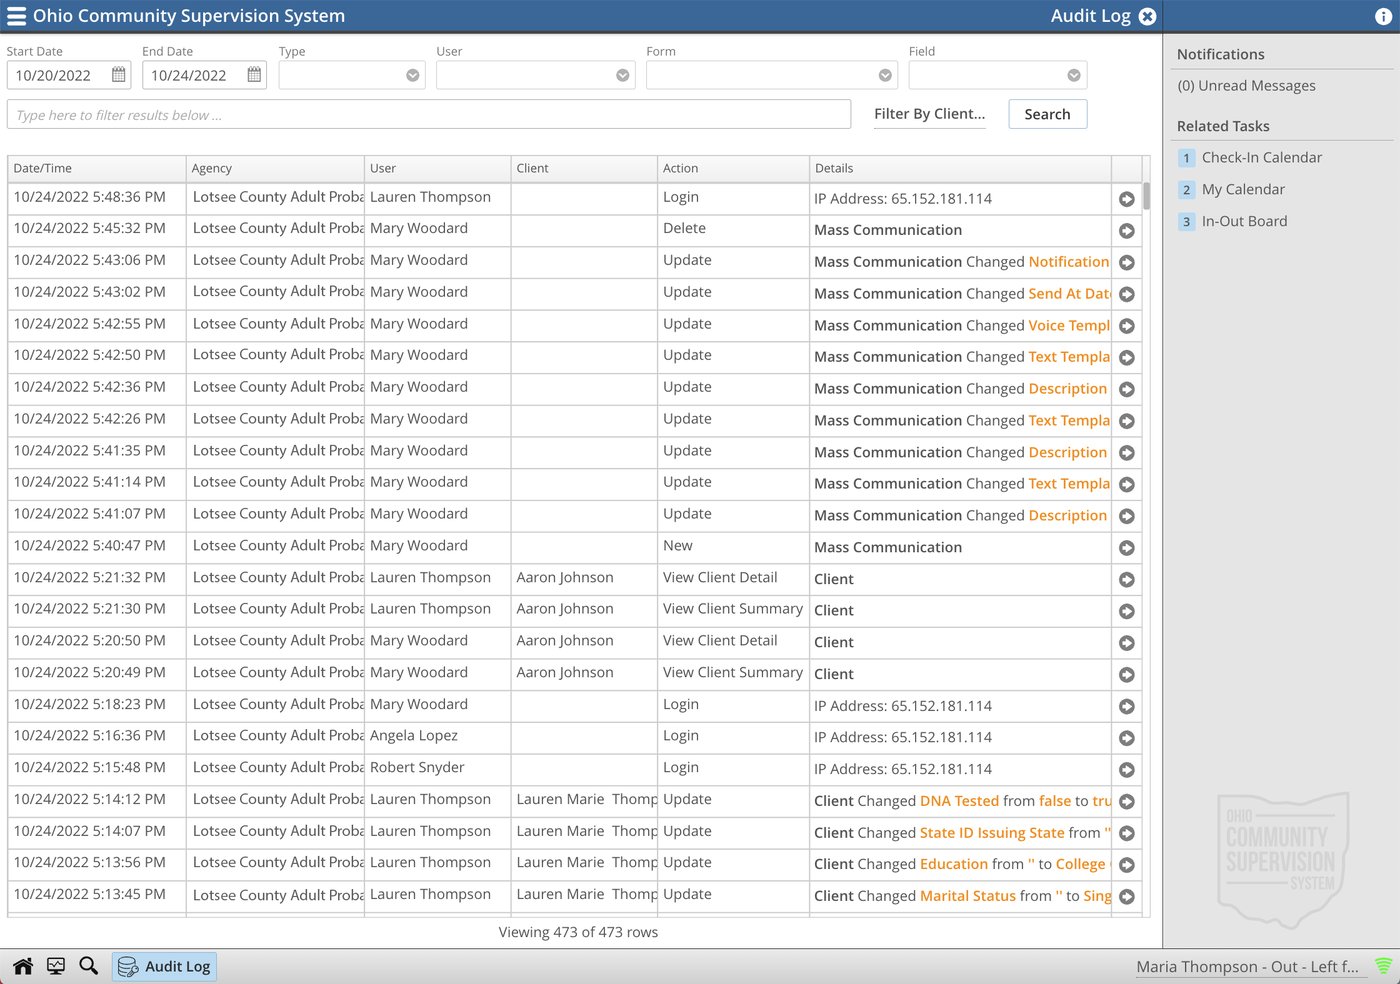Select Filter By Client
The height and width of the screenshot is (984, 1400).
tap(929, 113)
